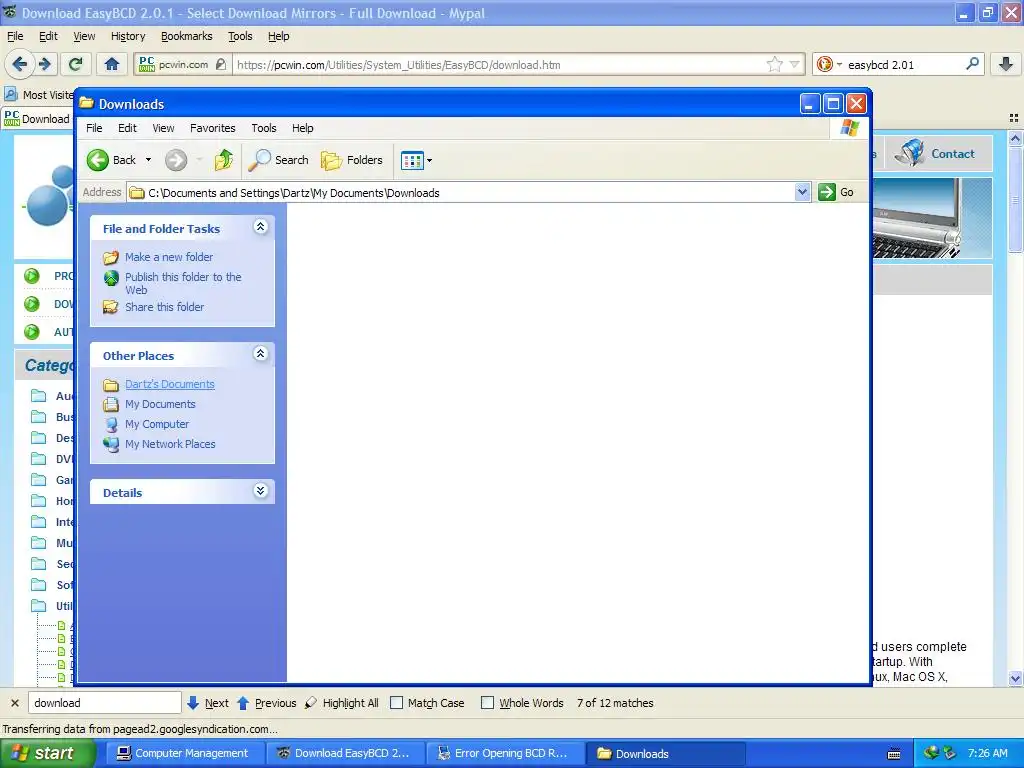
Task: Open Dartz's Documents link
Action: click(x=170, y=384)
